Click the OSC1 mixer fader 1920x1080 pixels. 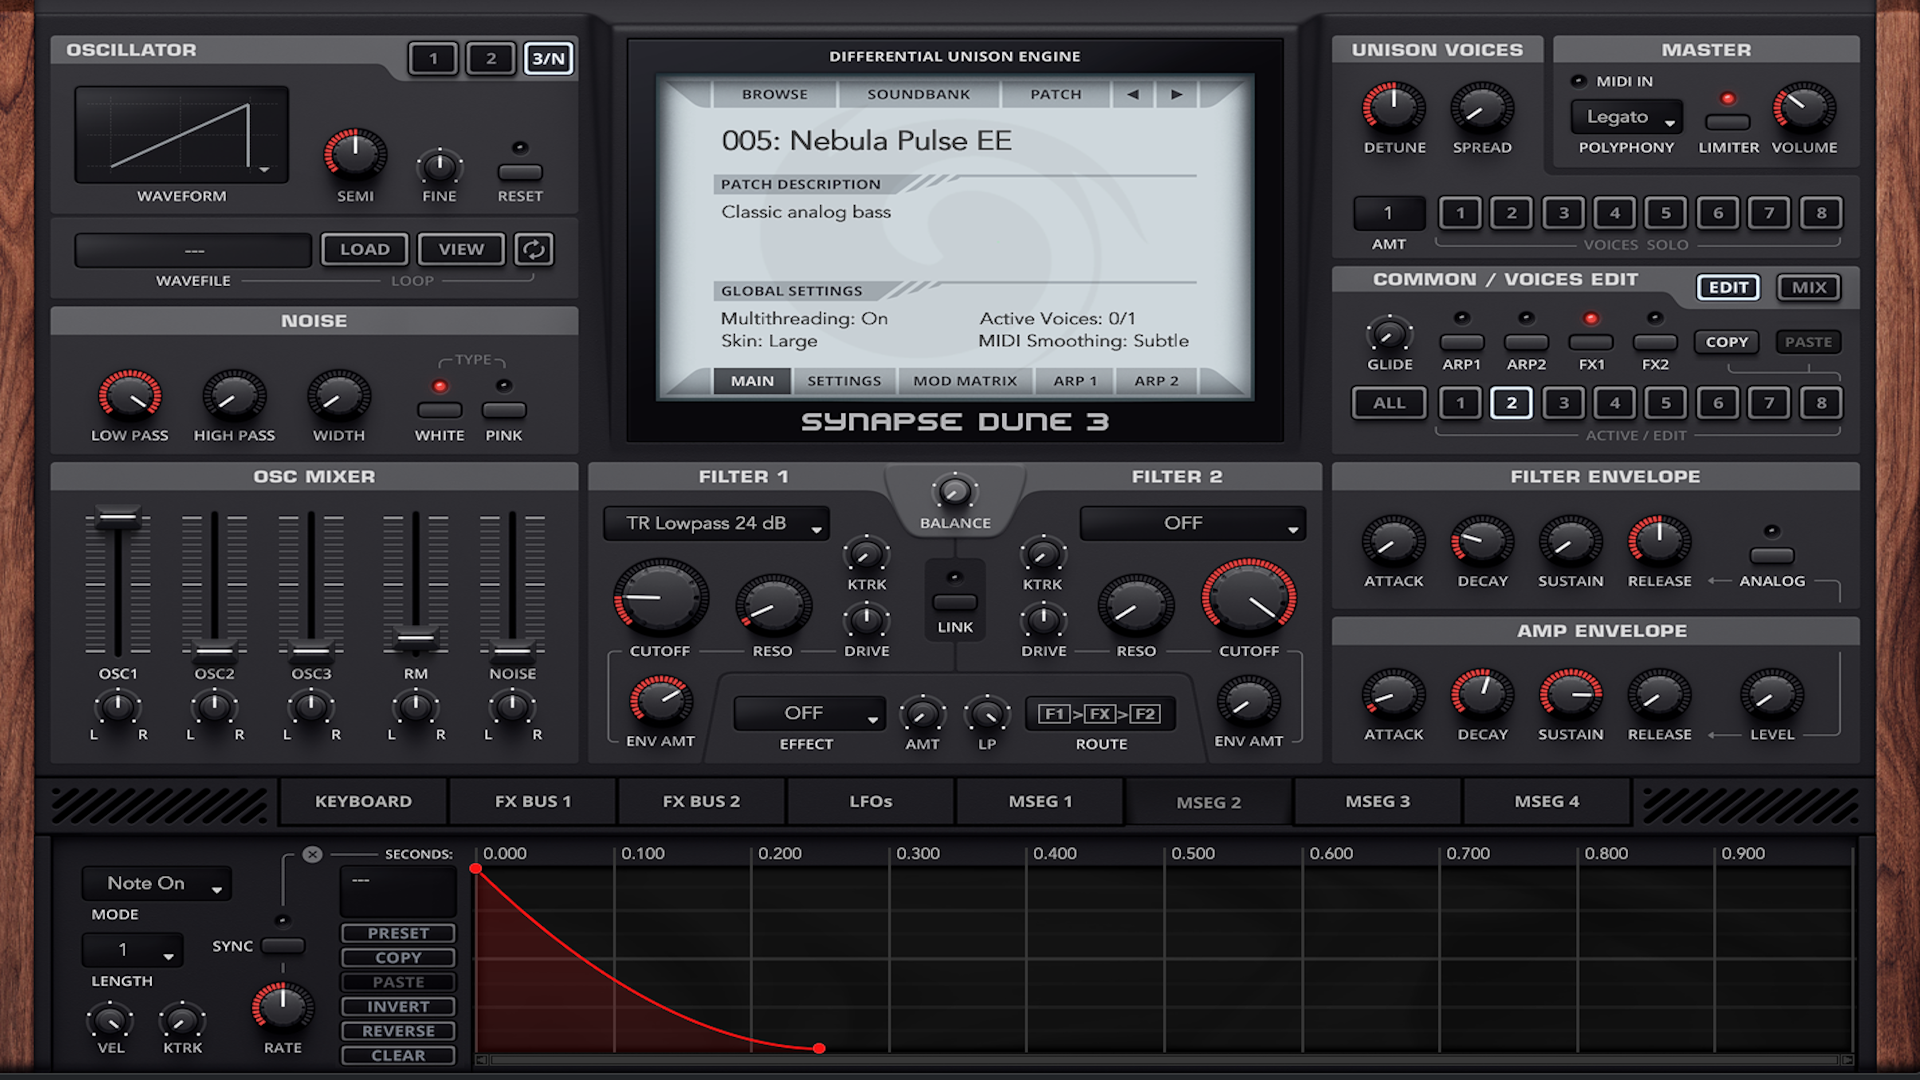(118, 518)
